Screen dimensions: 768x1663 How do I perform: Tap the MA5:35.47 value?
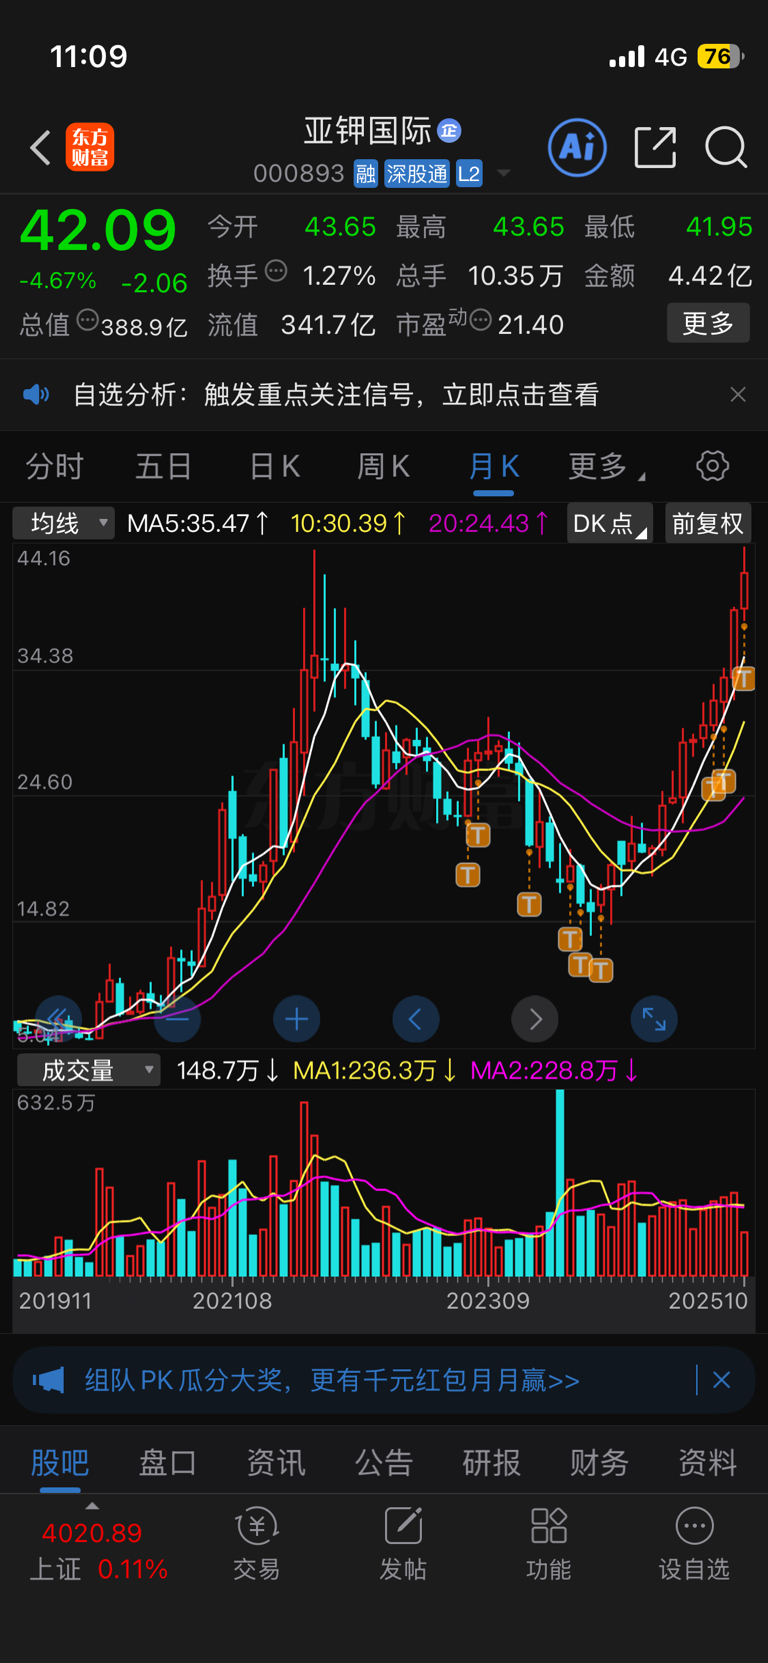pos(198,523)
